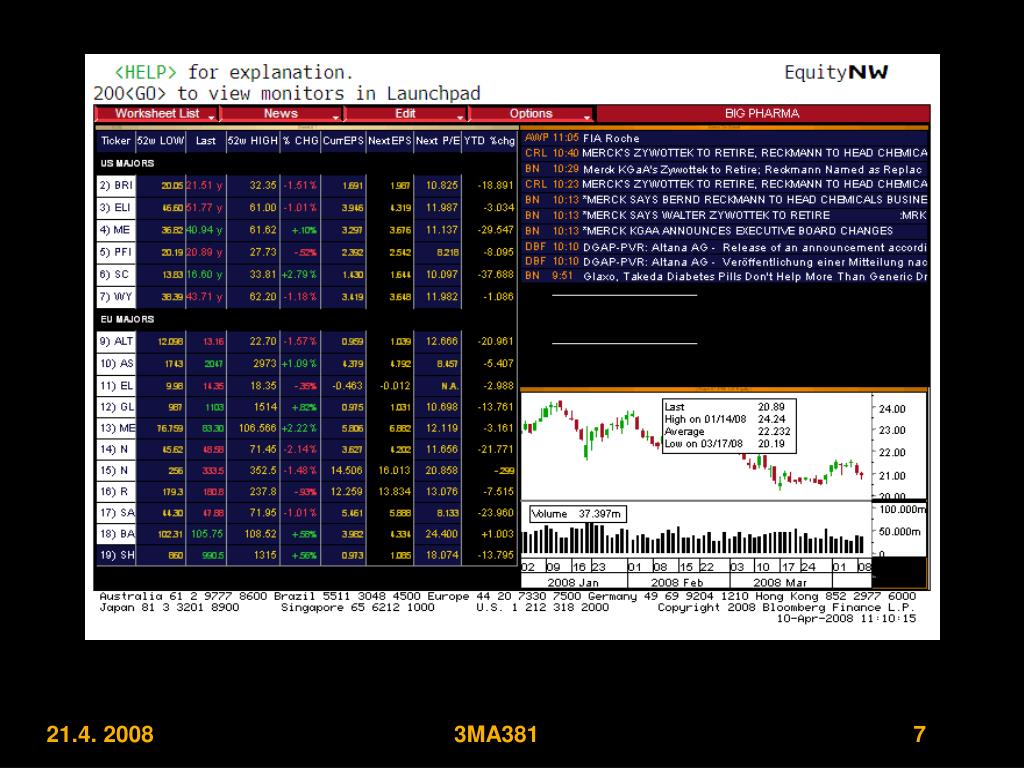Click PFI's 20.89 last price cell

[205, 252]
